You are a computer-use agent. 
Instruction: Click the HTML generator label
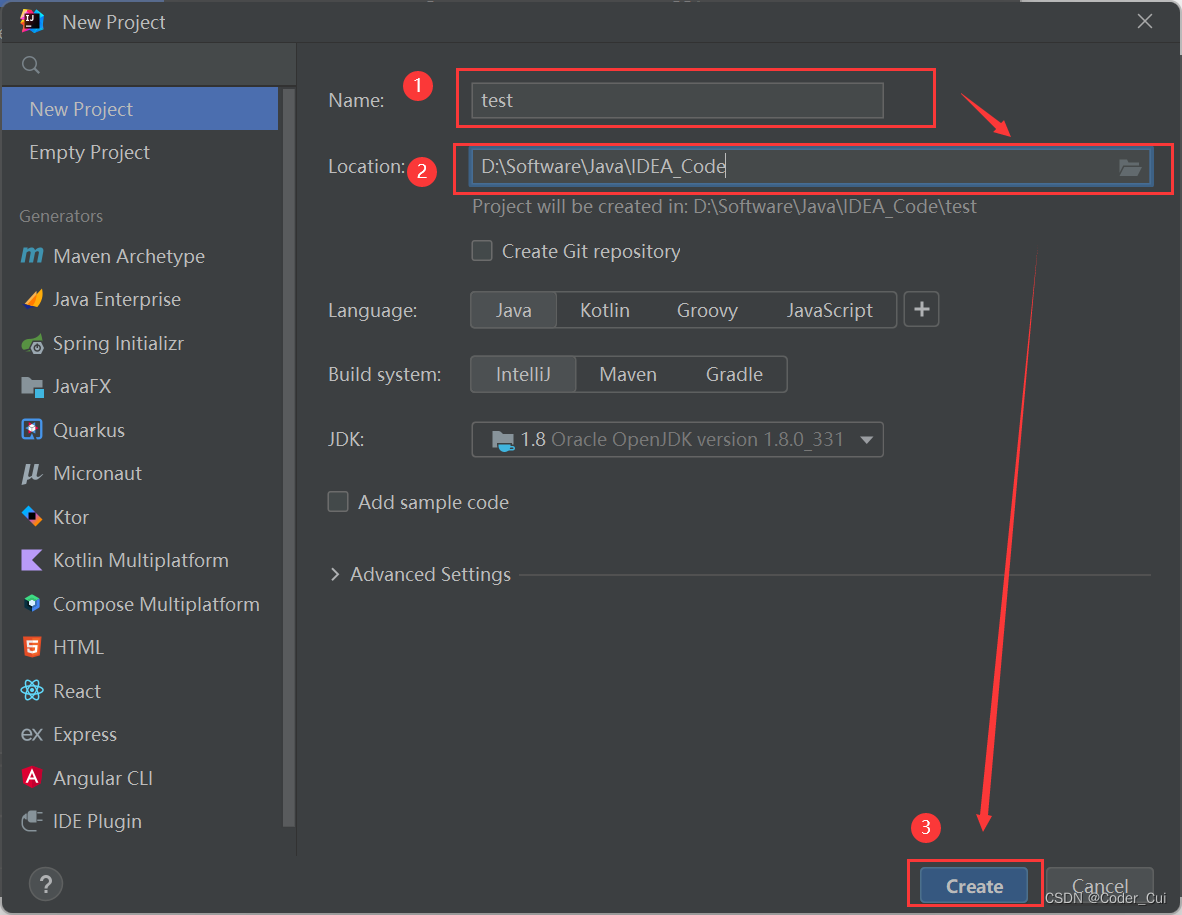[x=78, y=647]
